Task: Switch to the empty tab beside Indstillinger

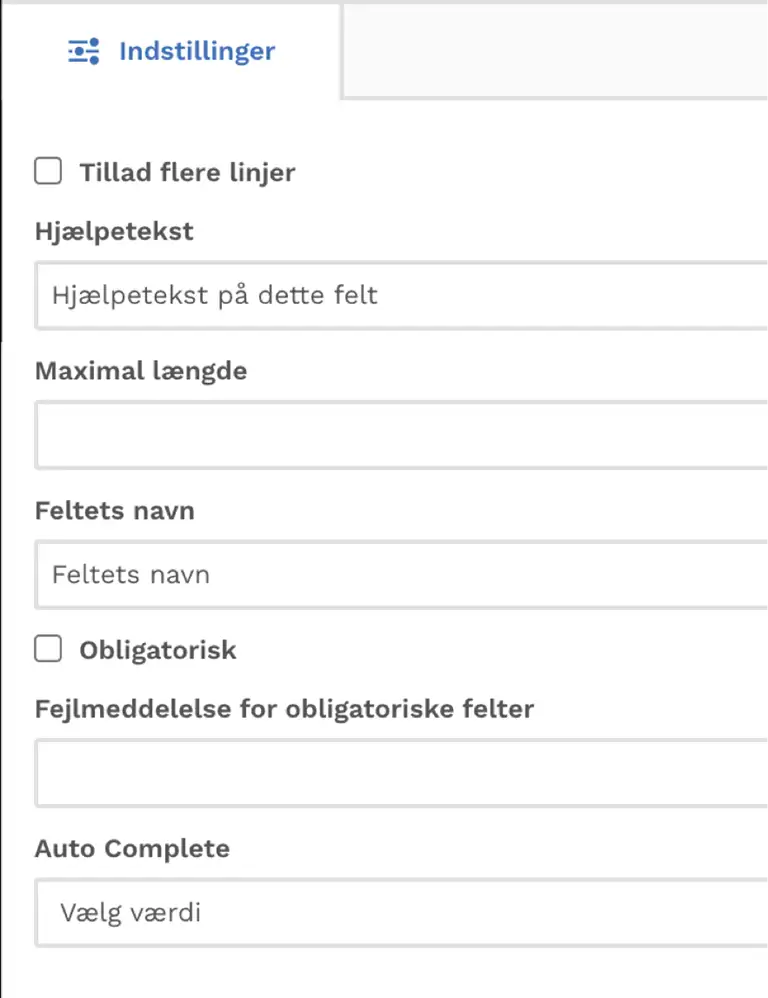Action: pyautogui.click(x=555, y=51)
